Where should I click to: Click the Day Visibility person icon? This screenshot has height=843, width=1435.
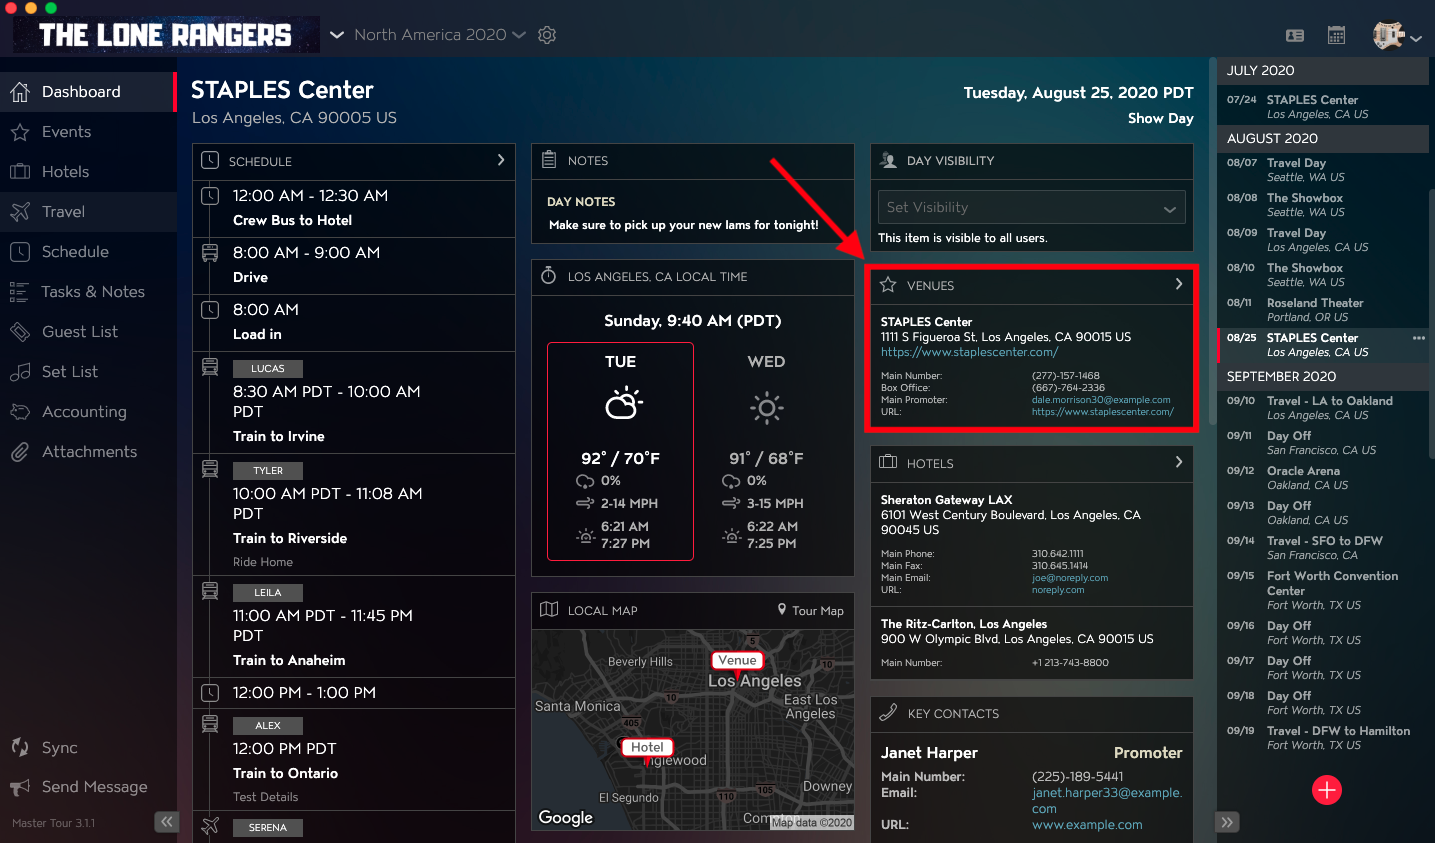[888, 160]
